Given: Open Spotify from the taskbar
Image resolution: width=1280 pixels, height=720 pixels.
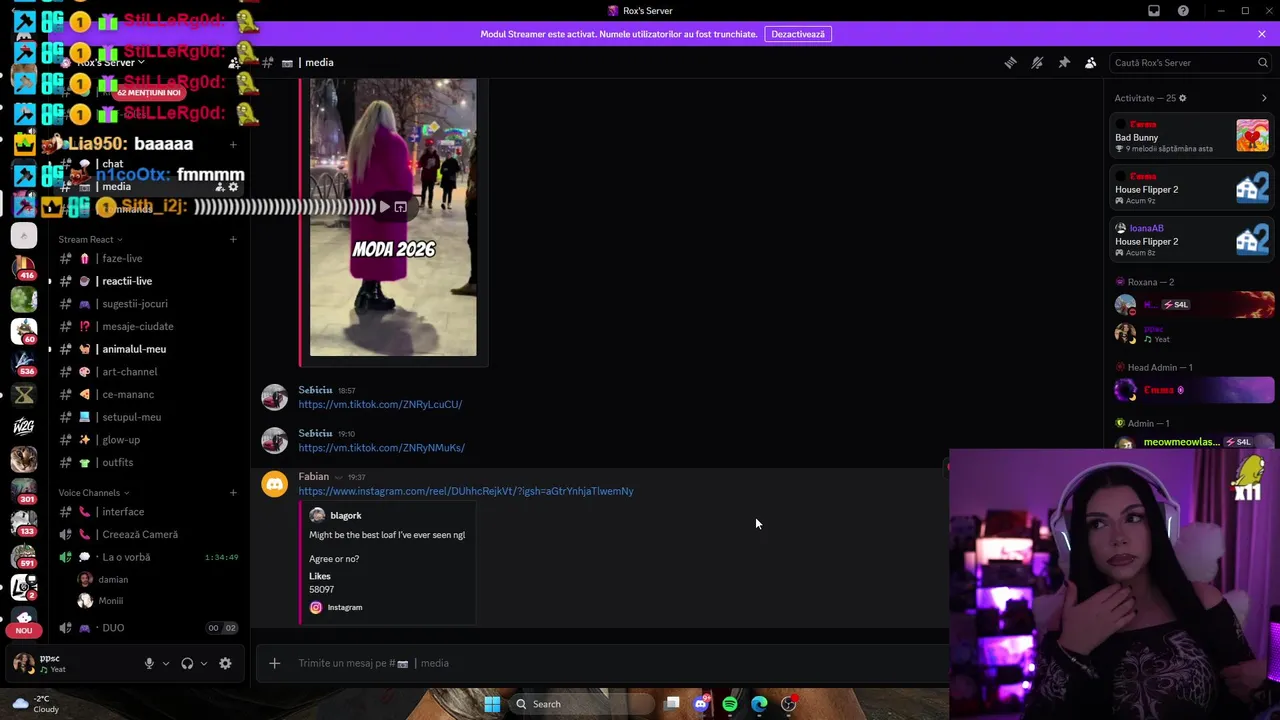Looking at the screenshot, I should [730, 704].
